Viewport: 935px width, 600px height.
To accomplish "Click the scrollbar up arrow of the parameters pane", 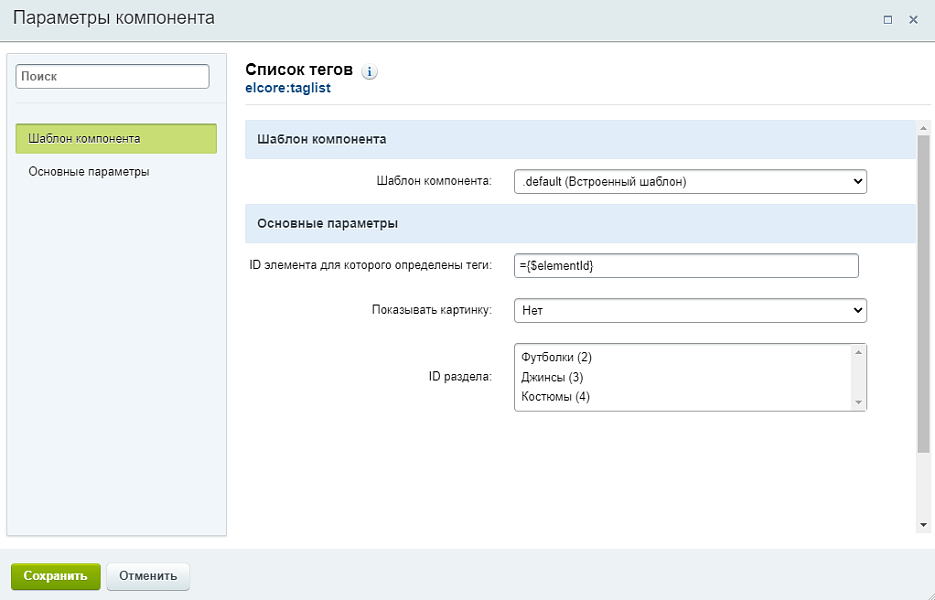I will tap(922, 127).
